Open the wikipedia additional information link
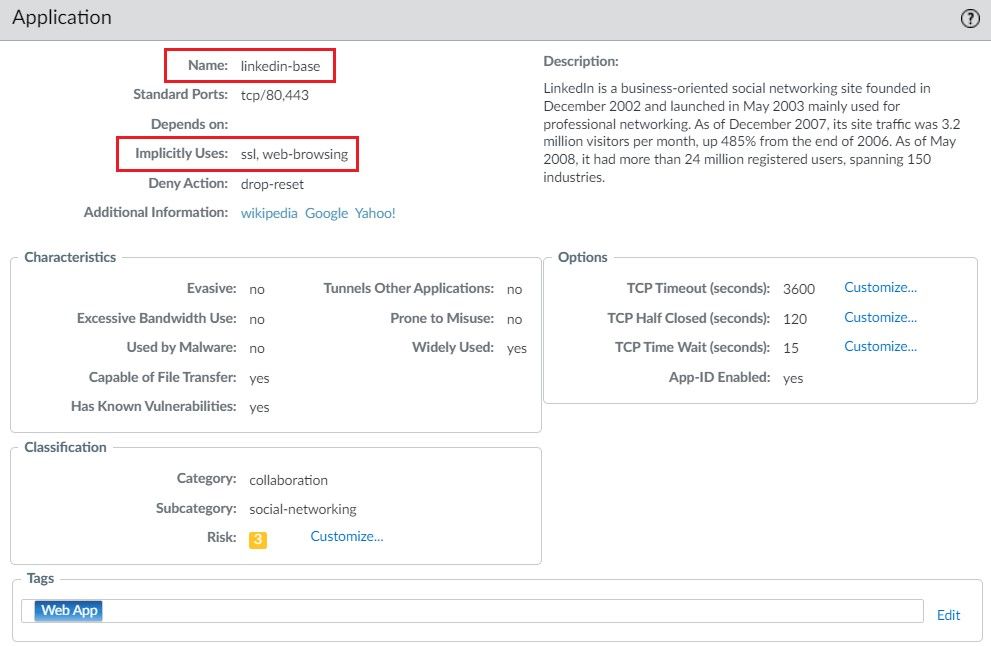 [x=269, y=213]
